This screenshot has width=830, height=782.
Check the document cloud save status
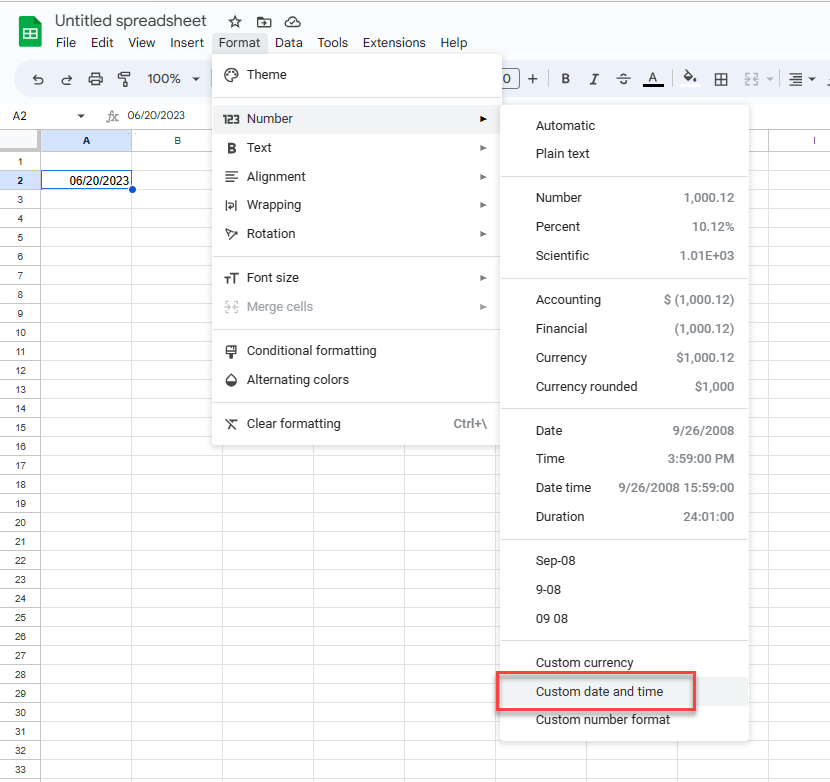pyautogui.click(x=291, y=20)
